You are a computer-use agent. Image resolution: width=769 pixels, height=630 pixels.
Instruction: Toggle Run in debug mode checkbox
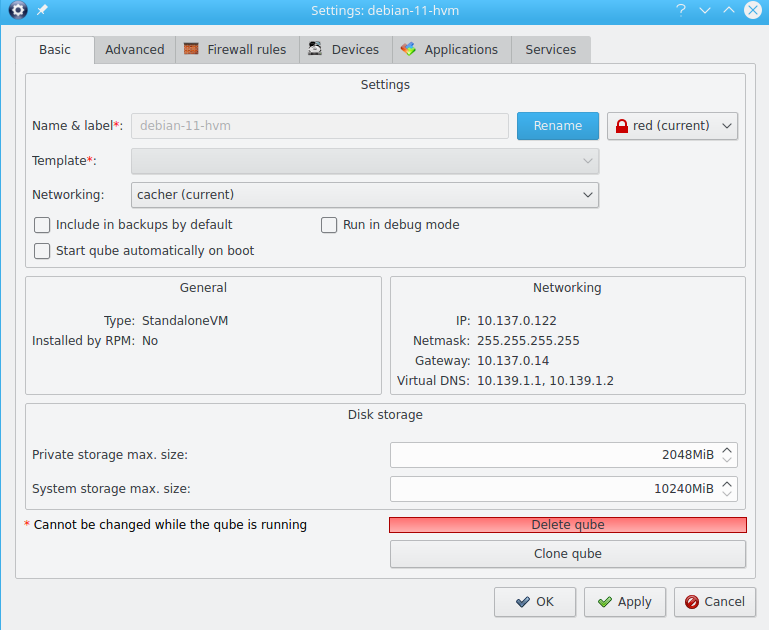click(x=329, y=225)
